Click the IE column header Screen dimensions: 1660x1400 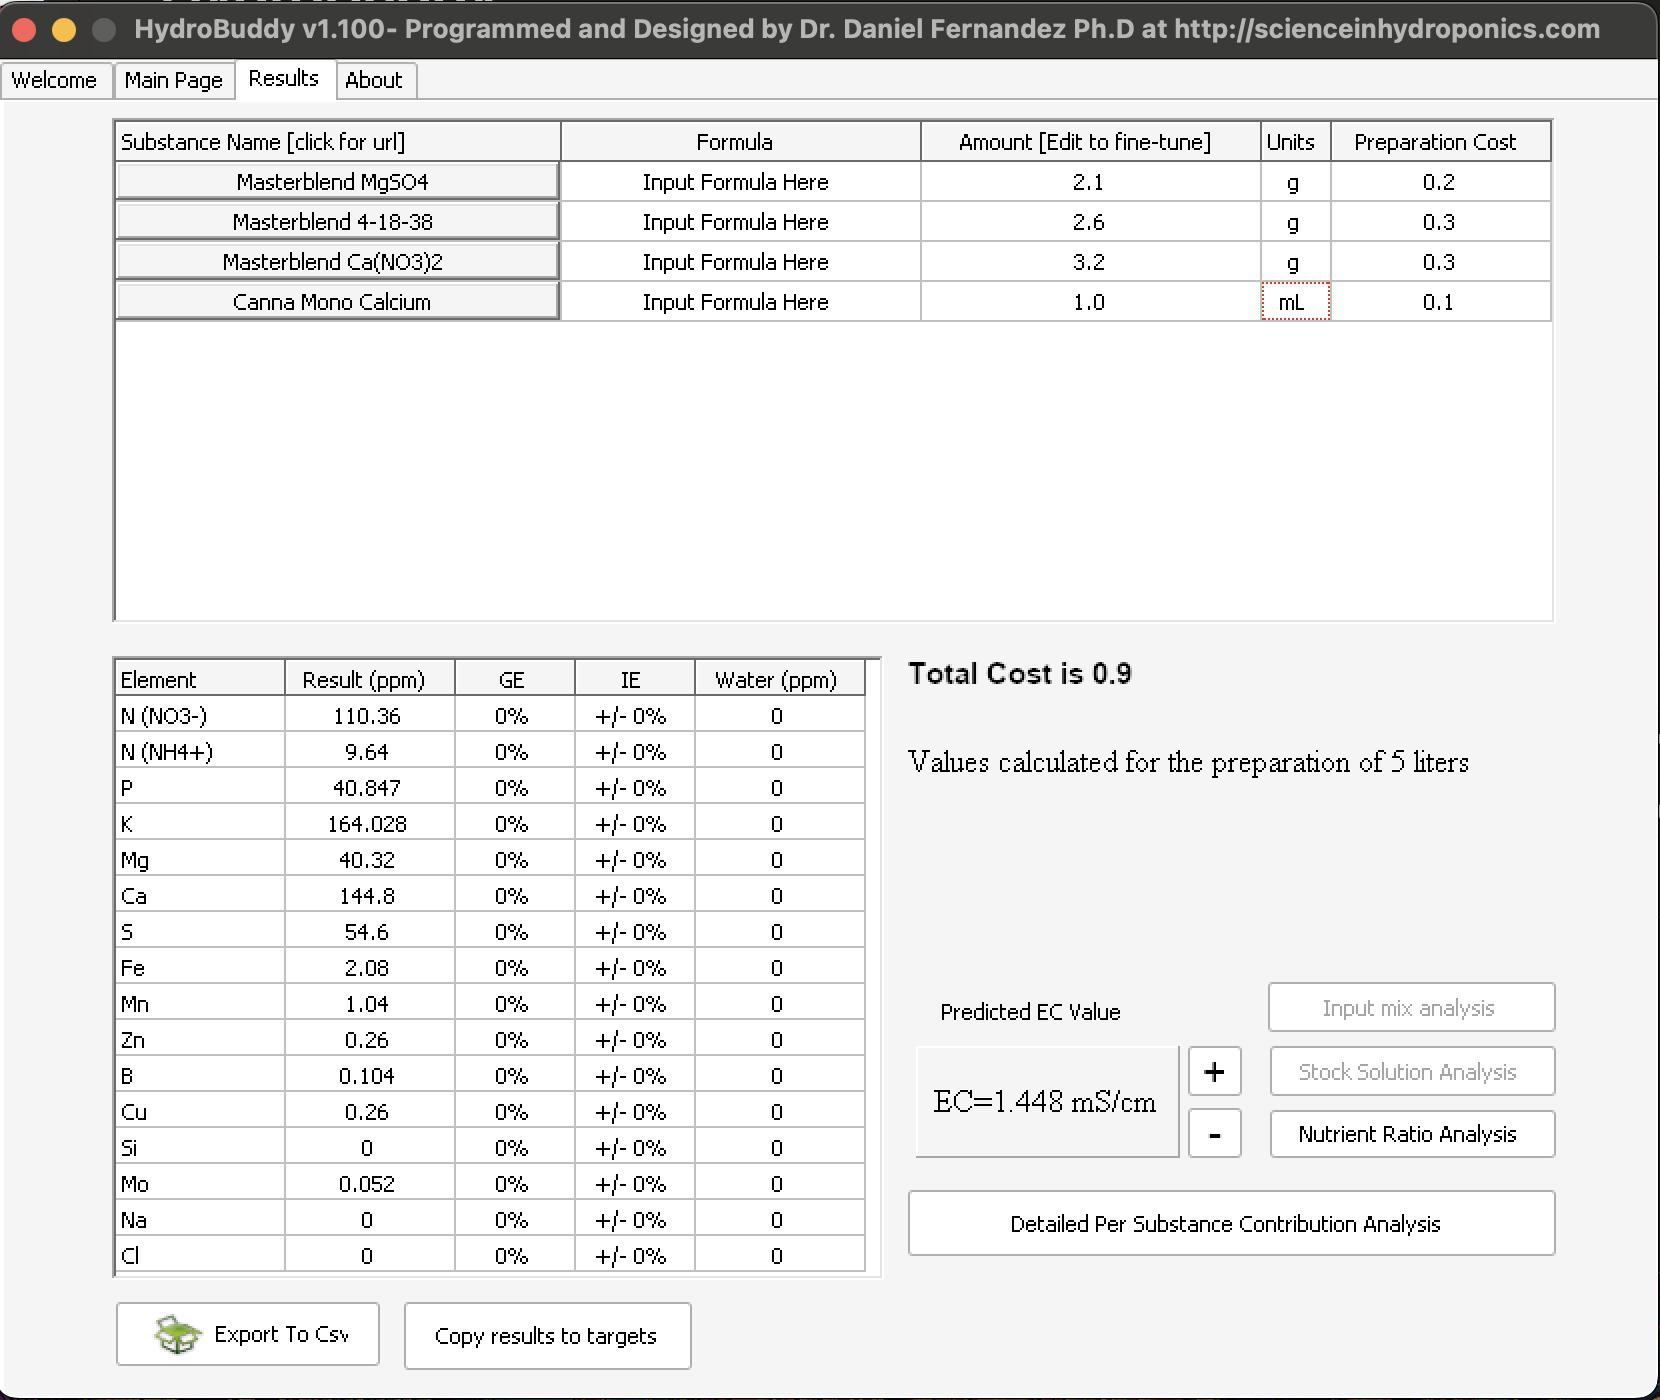pos(634,680)
